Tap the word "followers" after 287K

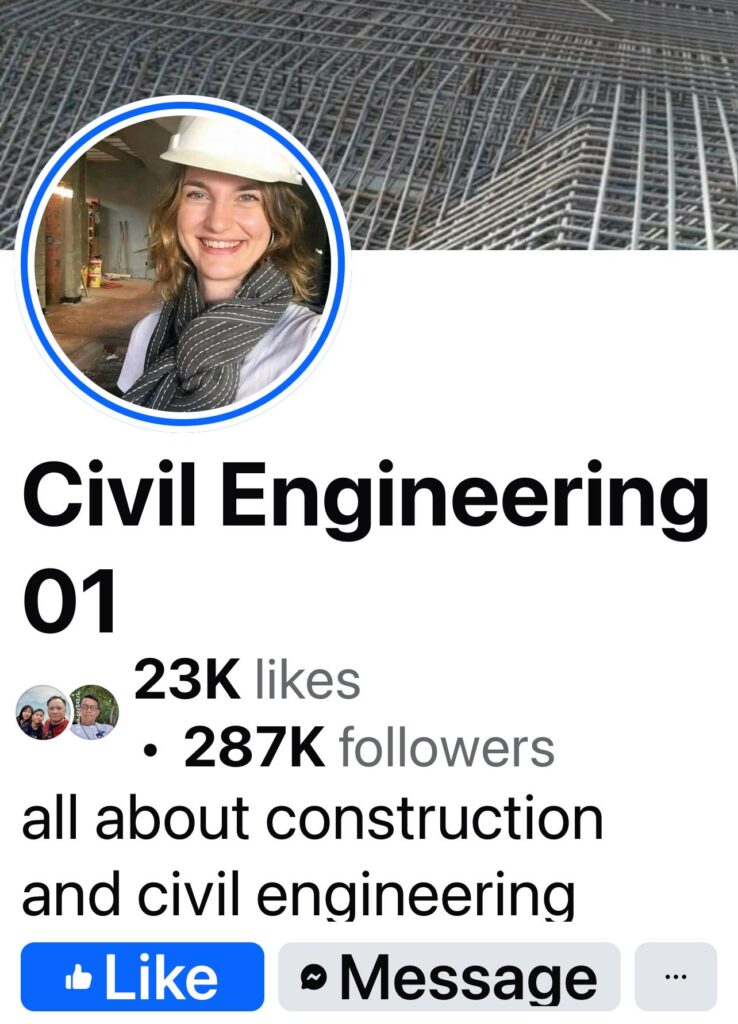[447, 748]
